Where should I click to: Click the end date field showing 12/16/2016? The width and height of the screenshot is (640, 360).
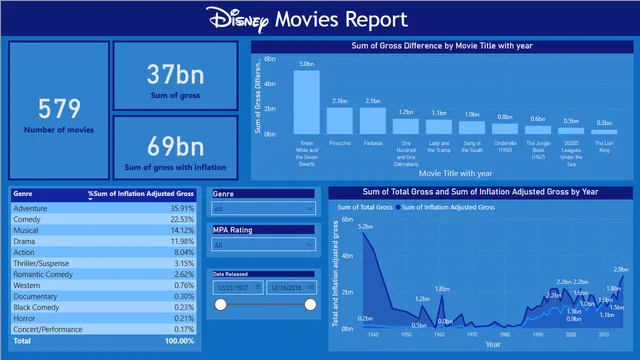click(x=291, y=287)
